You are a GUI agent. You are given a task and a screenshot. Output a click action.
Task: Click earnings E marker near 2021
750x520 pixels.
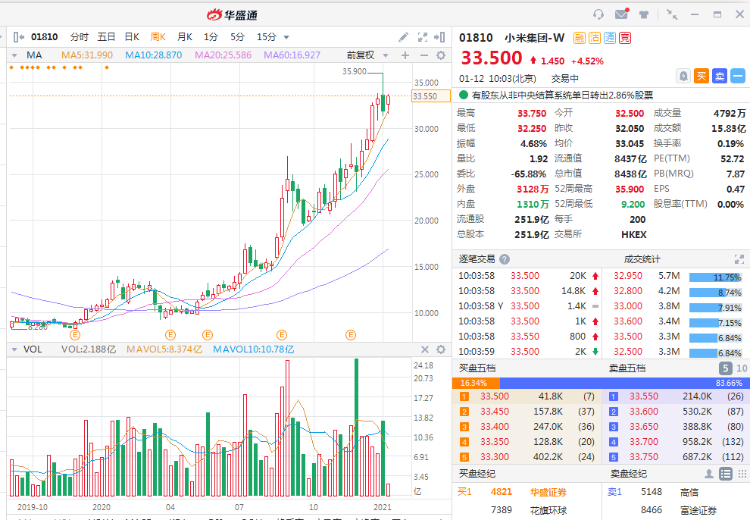point(351,335)
